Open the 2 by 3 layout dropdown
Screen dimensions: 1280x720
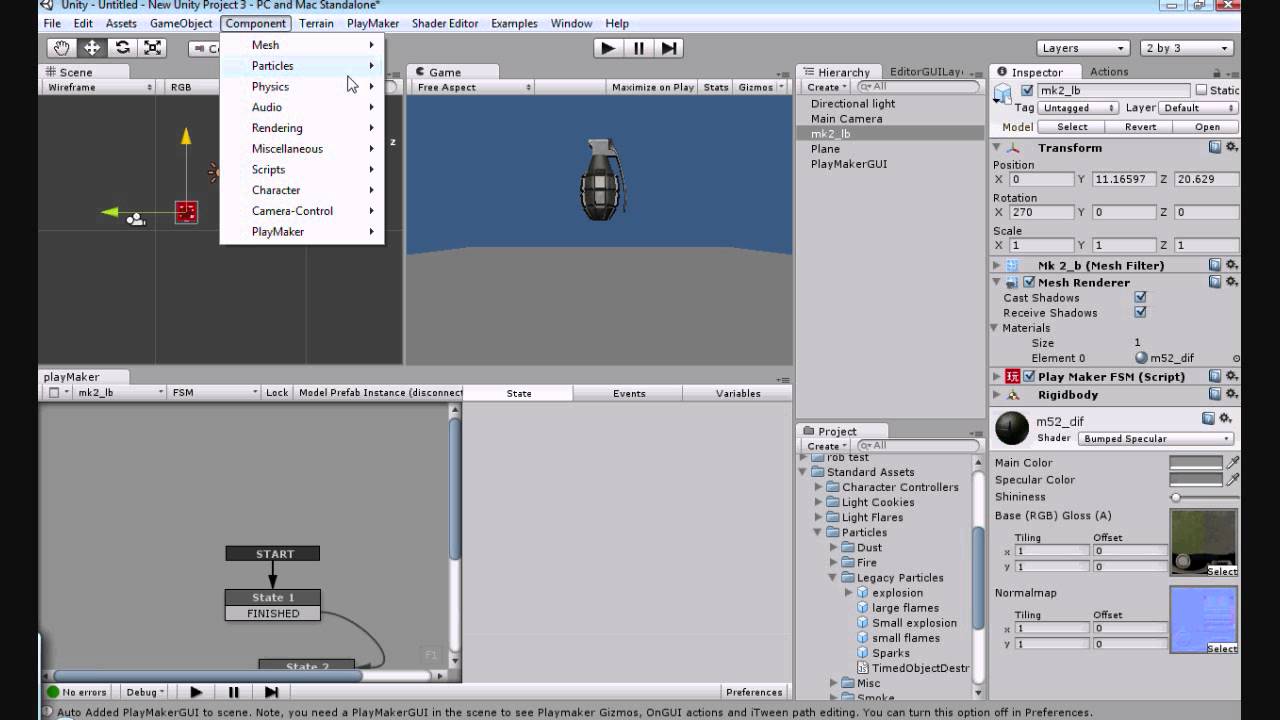click(1188, 48)
